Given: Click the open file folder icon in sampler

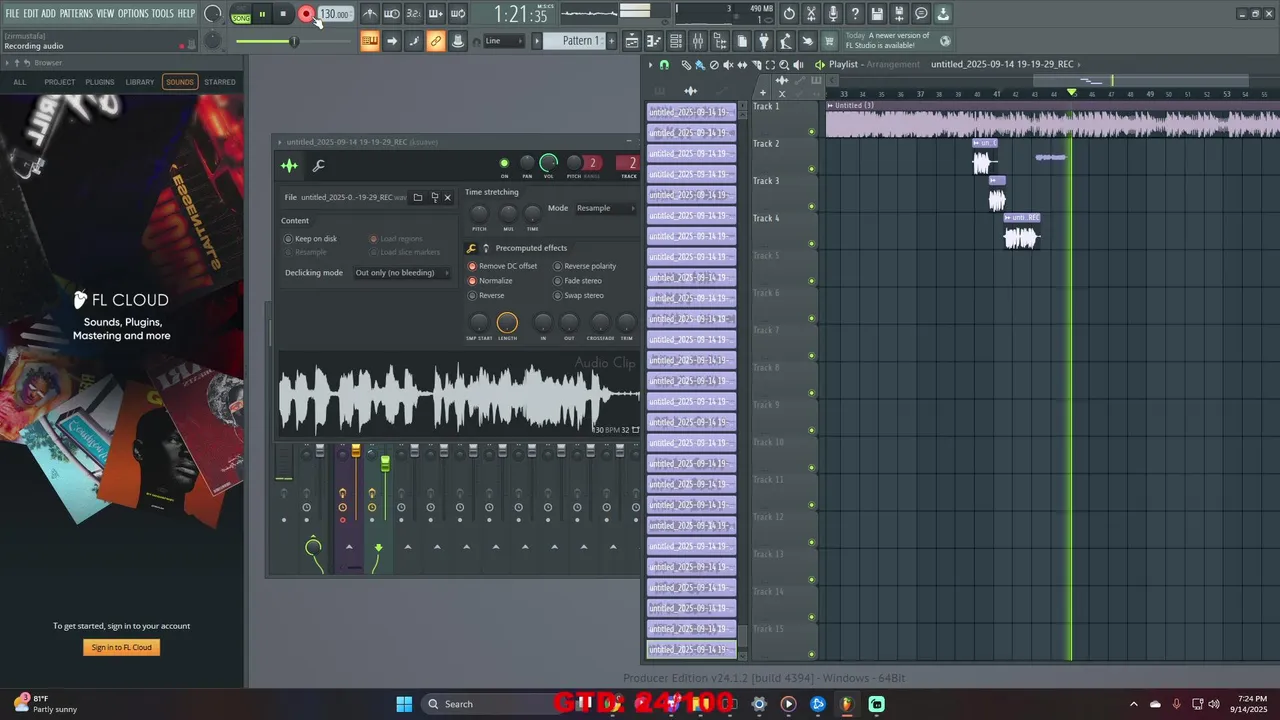Looking at the screenshot, I should [x=418, y=197].
